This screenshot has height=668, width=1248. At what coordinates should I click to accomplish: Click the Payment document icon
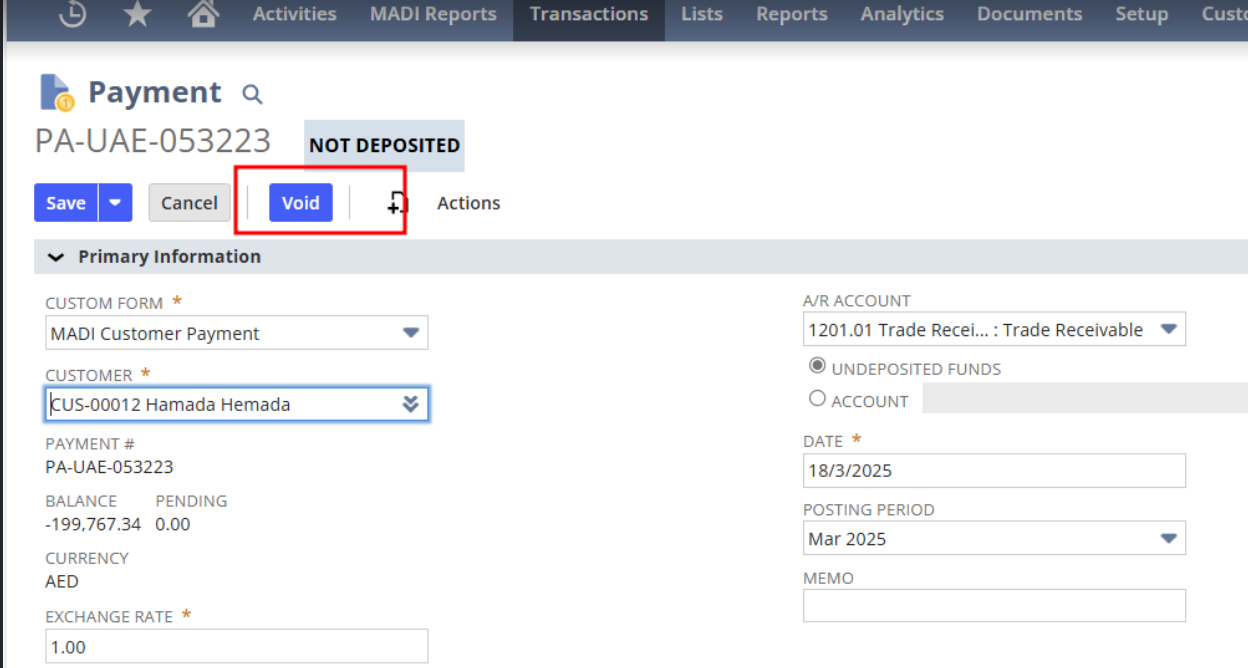pos(56,92)
